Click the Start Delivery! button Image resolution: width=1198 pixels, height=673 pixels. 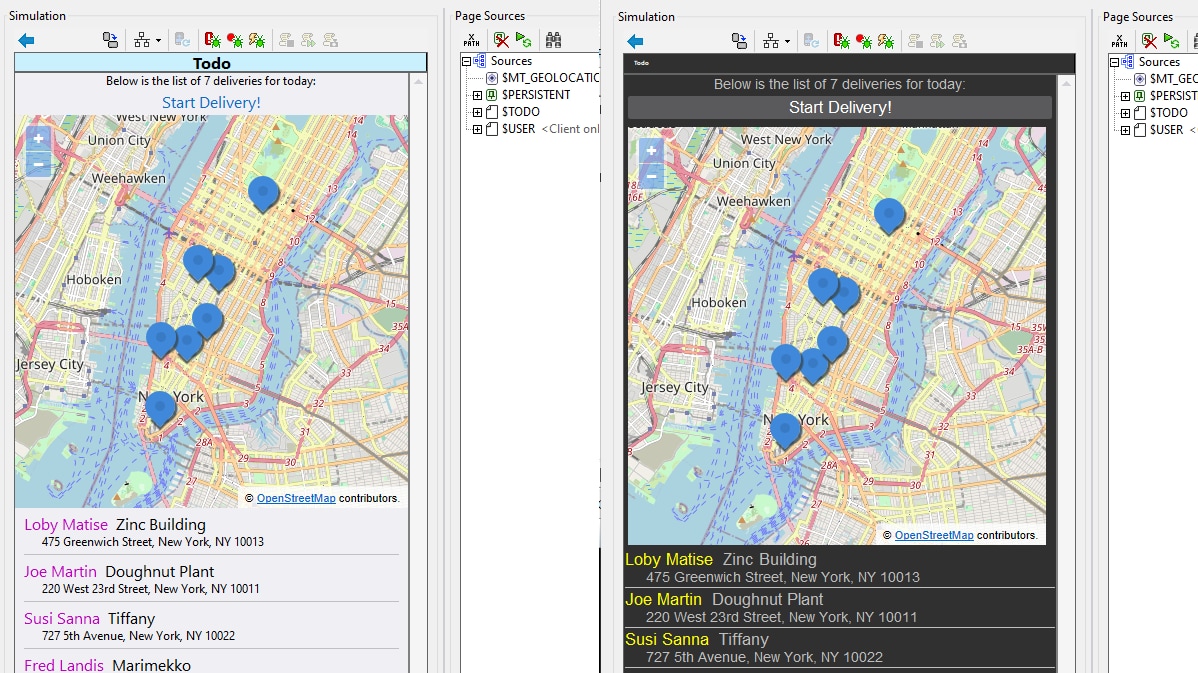point(840,107)
